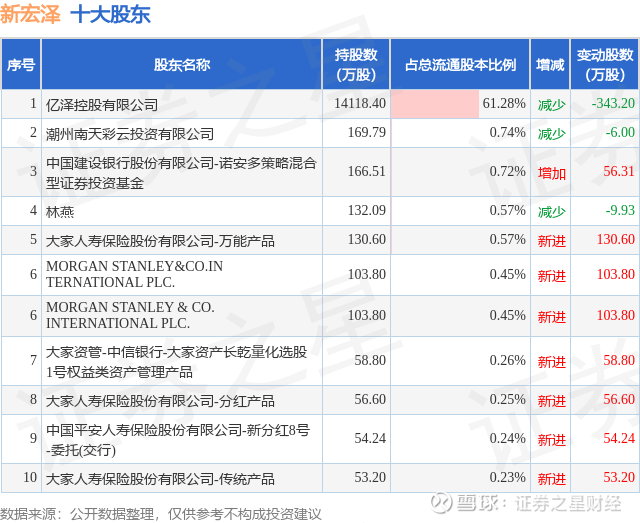Select shareholder 林燕
The width and height of the screenshot is (640, 523).
tap(60, 212)
